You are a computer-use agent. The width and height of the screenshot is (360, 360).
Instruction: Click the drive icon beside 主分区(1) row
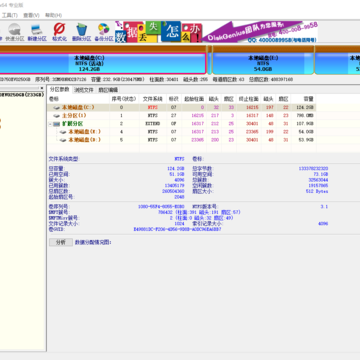(57, 116)
